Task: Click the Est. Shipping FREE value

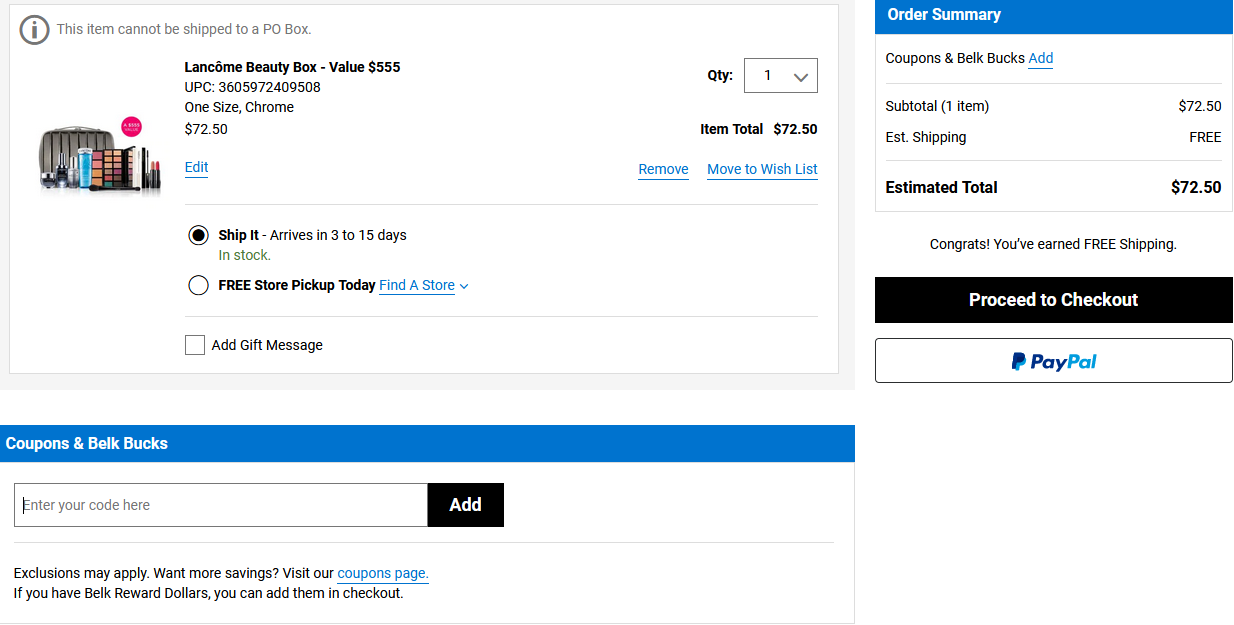Action: [x=1205, y=137]
